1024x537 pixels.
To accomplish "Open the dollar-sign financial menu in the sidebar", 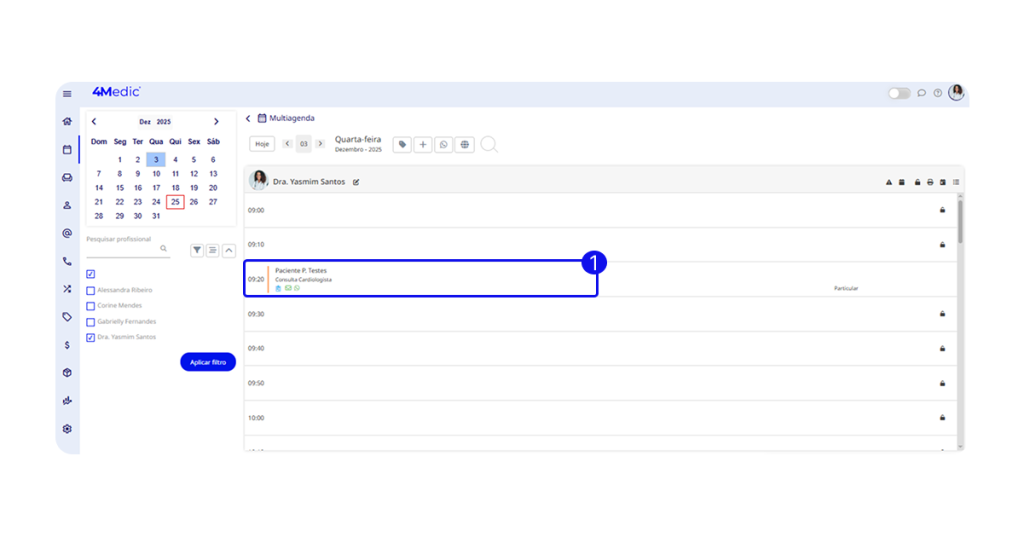I will [x=67, y=345].
